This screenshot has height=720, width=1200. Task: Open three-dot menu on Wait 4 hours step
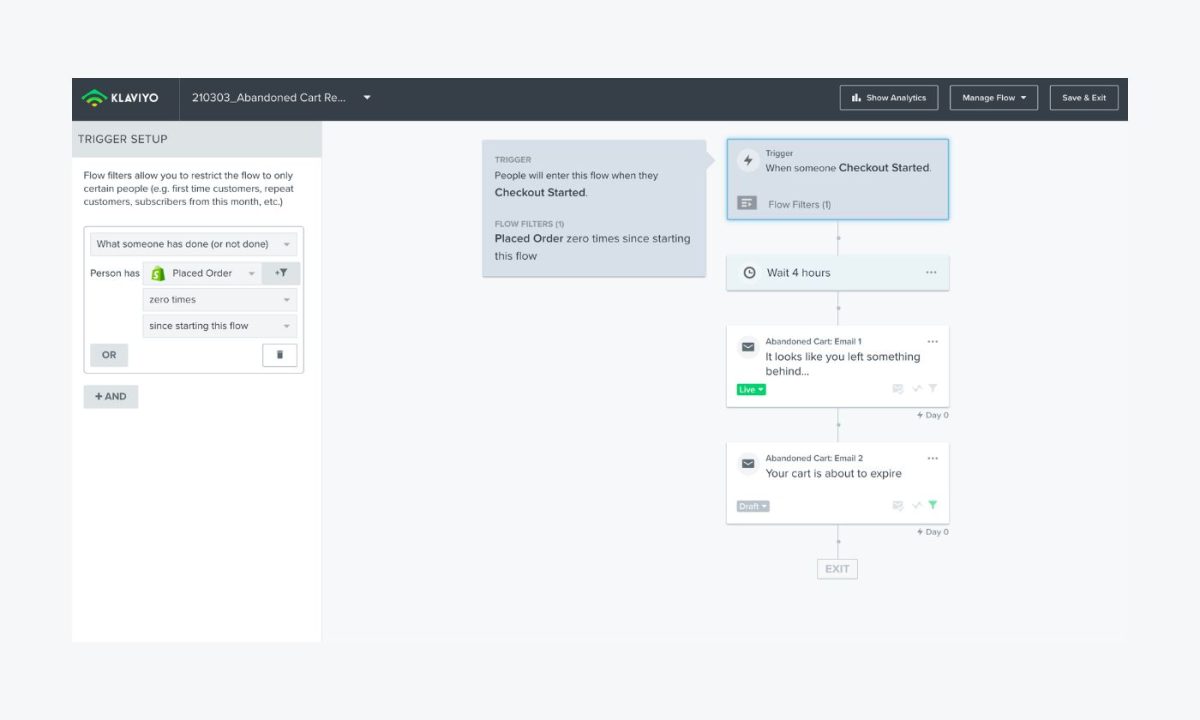point(931,272)
